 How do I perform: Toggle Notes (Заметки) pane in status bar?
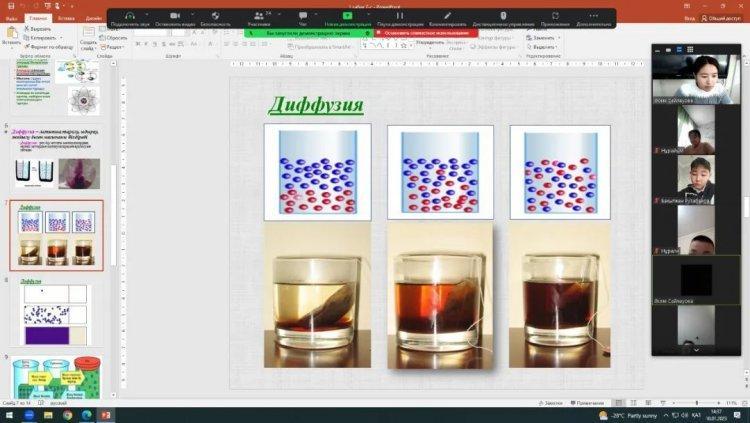pos(551,403)
